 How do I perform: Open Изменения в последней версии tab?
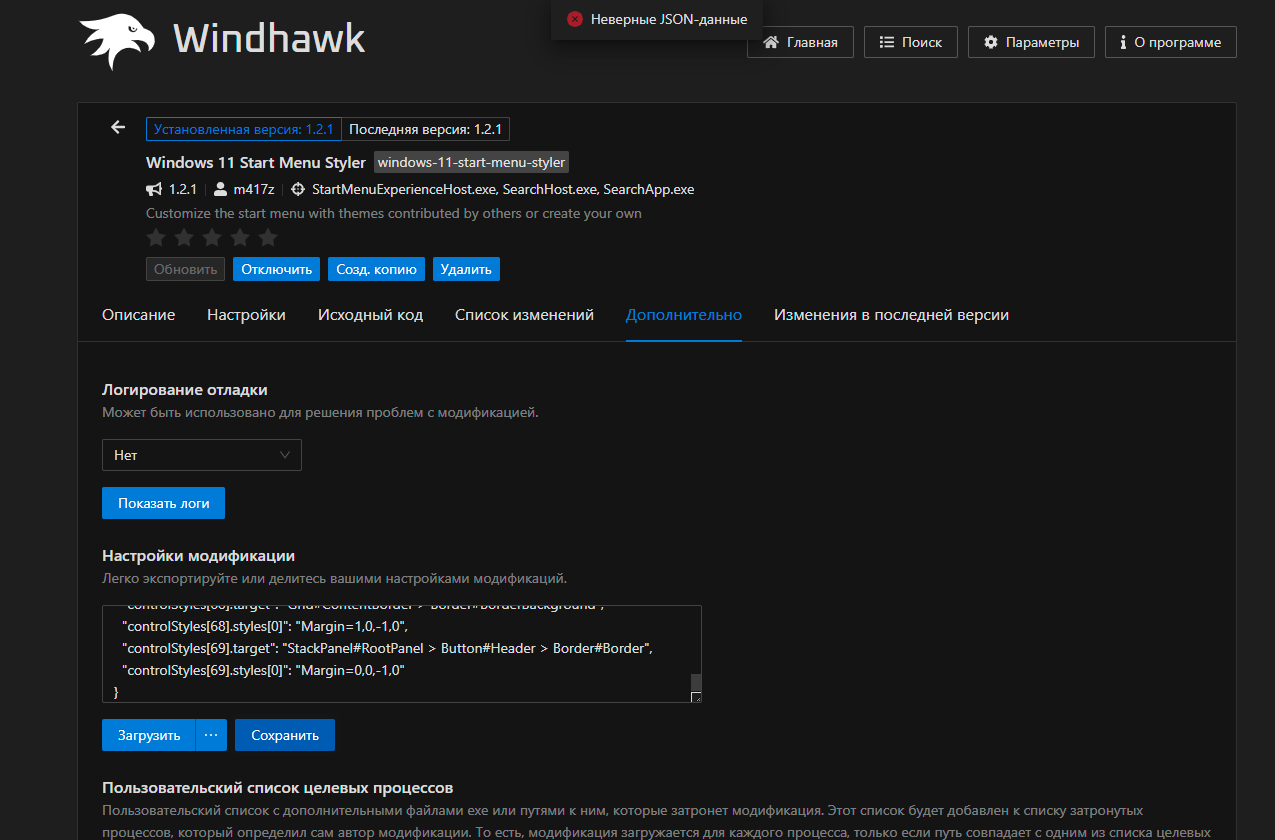click(892, 315)
